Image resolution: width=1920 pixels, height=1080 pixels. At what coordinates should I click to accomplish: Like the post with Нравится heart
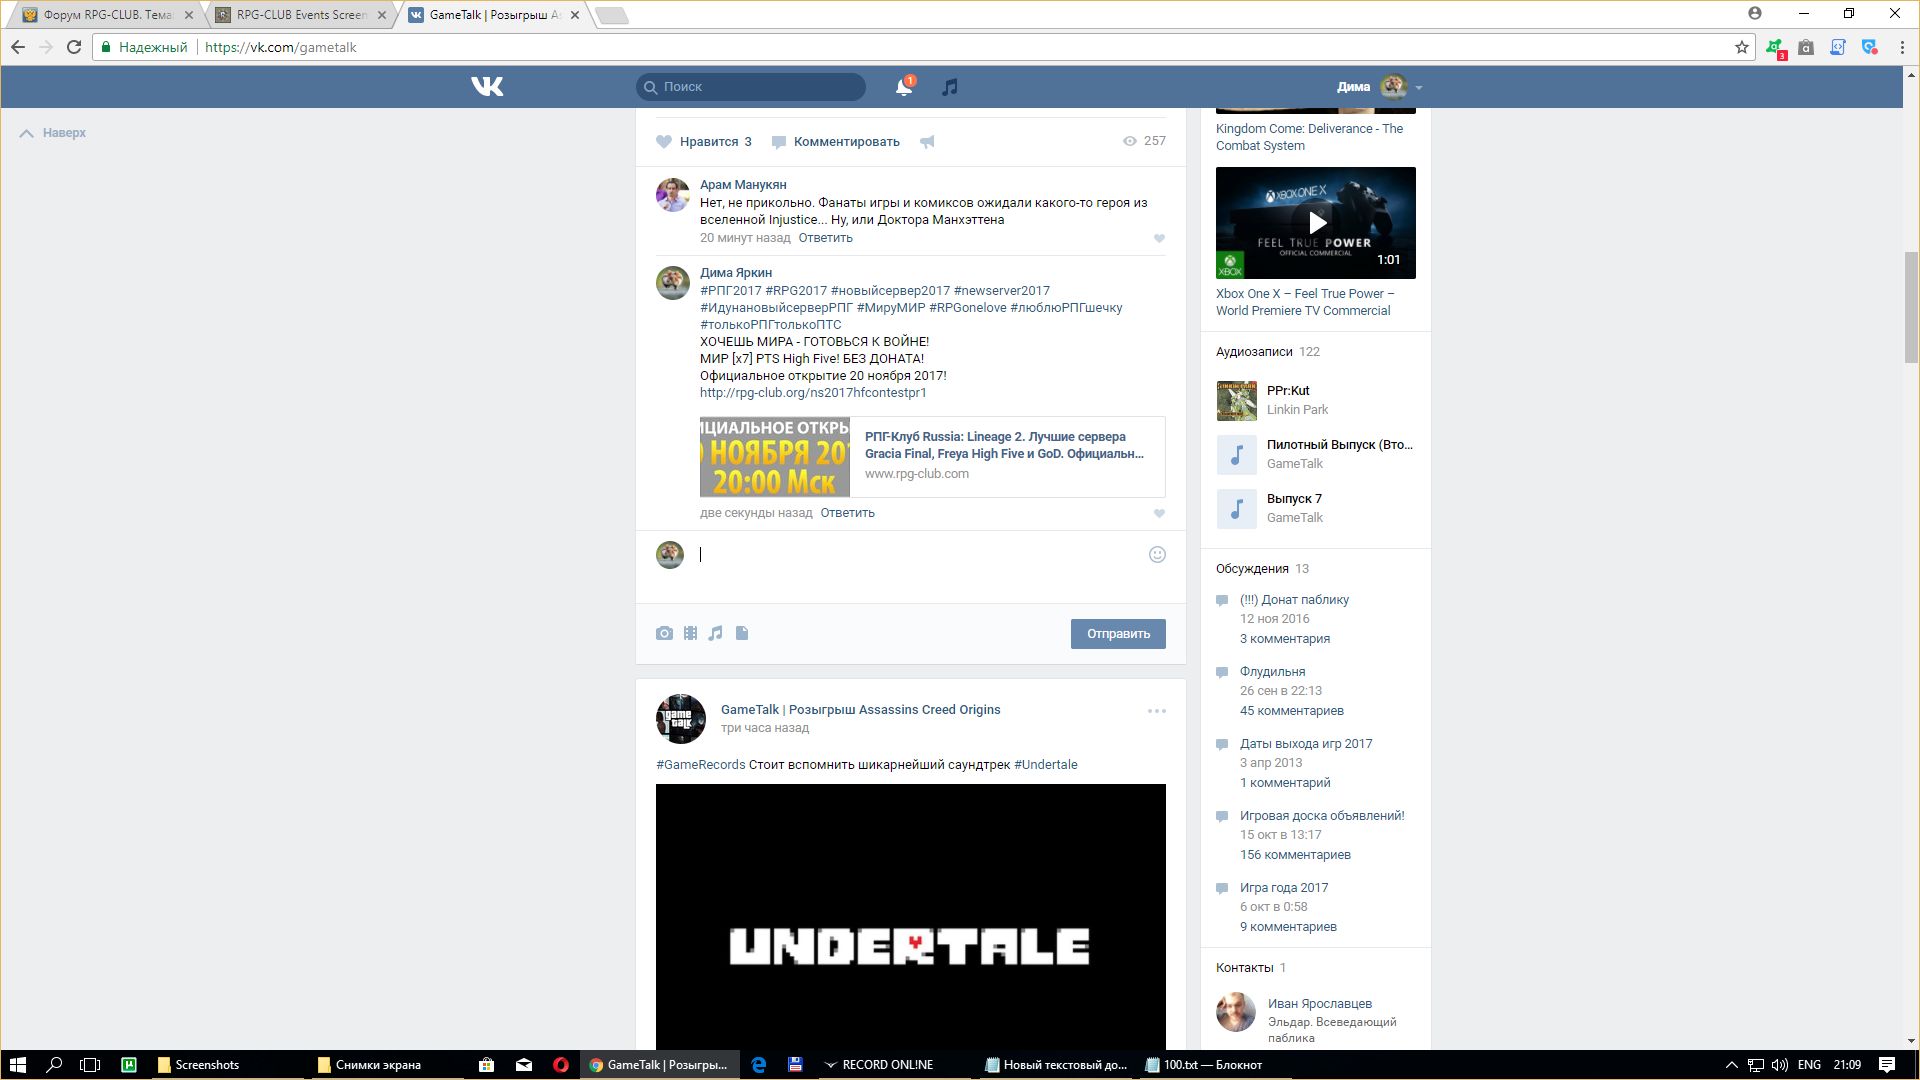tap(664, 142)
